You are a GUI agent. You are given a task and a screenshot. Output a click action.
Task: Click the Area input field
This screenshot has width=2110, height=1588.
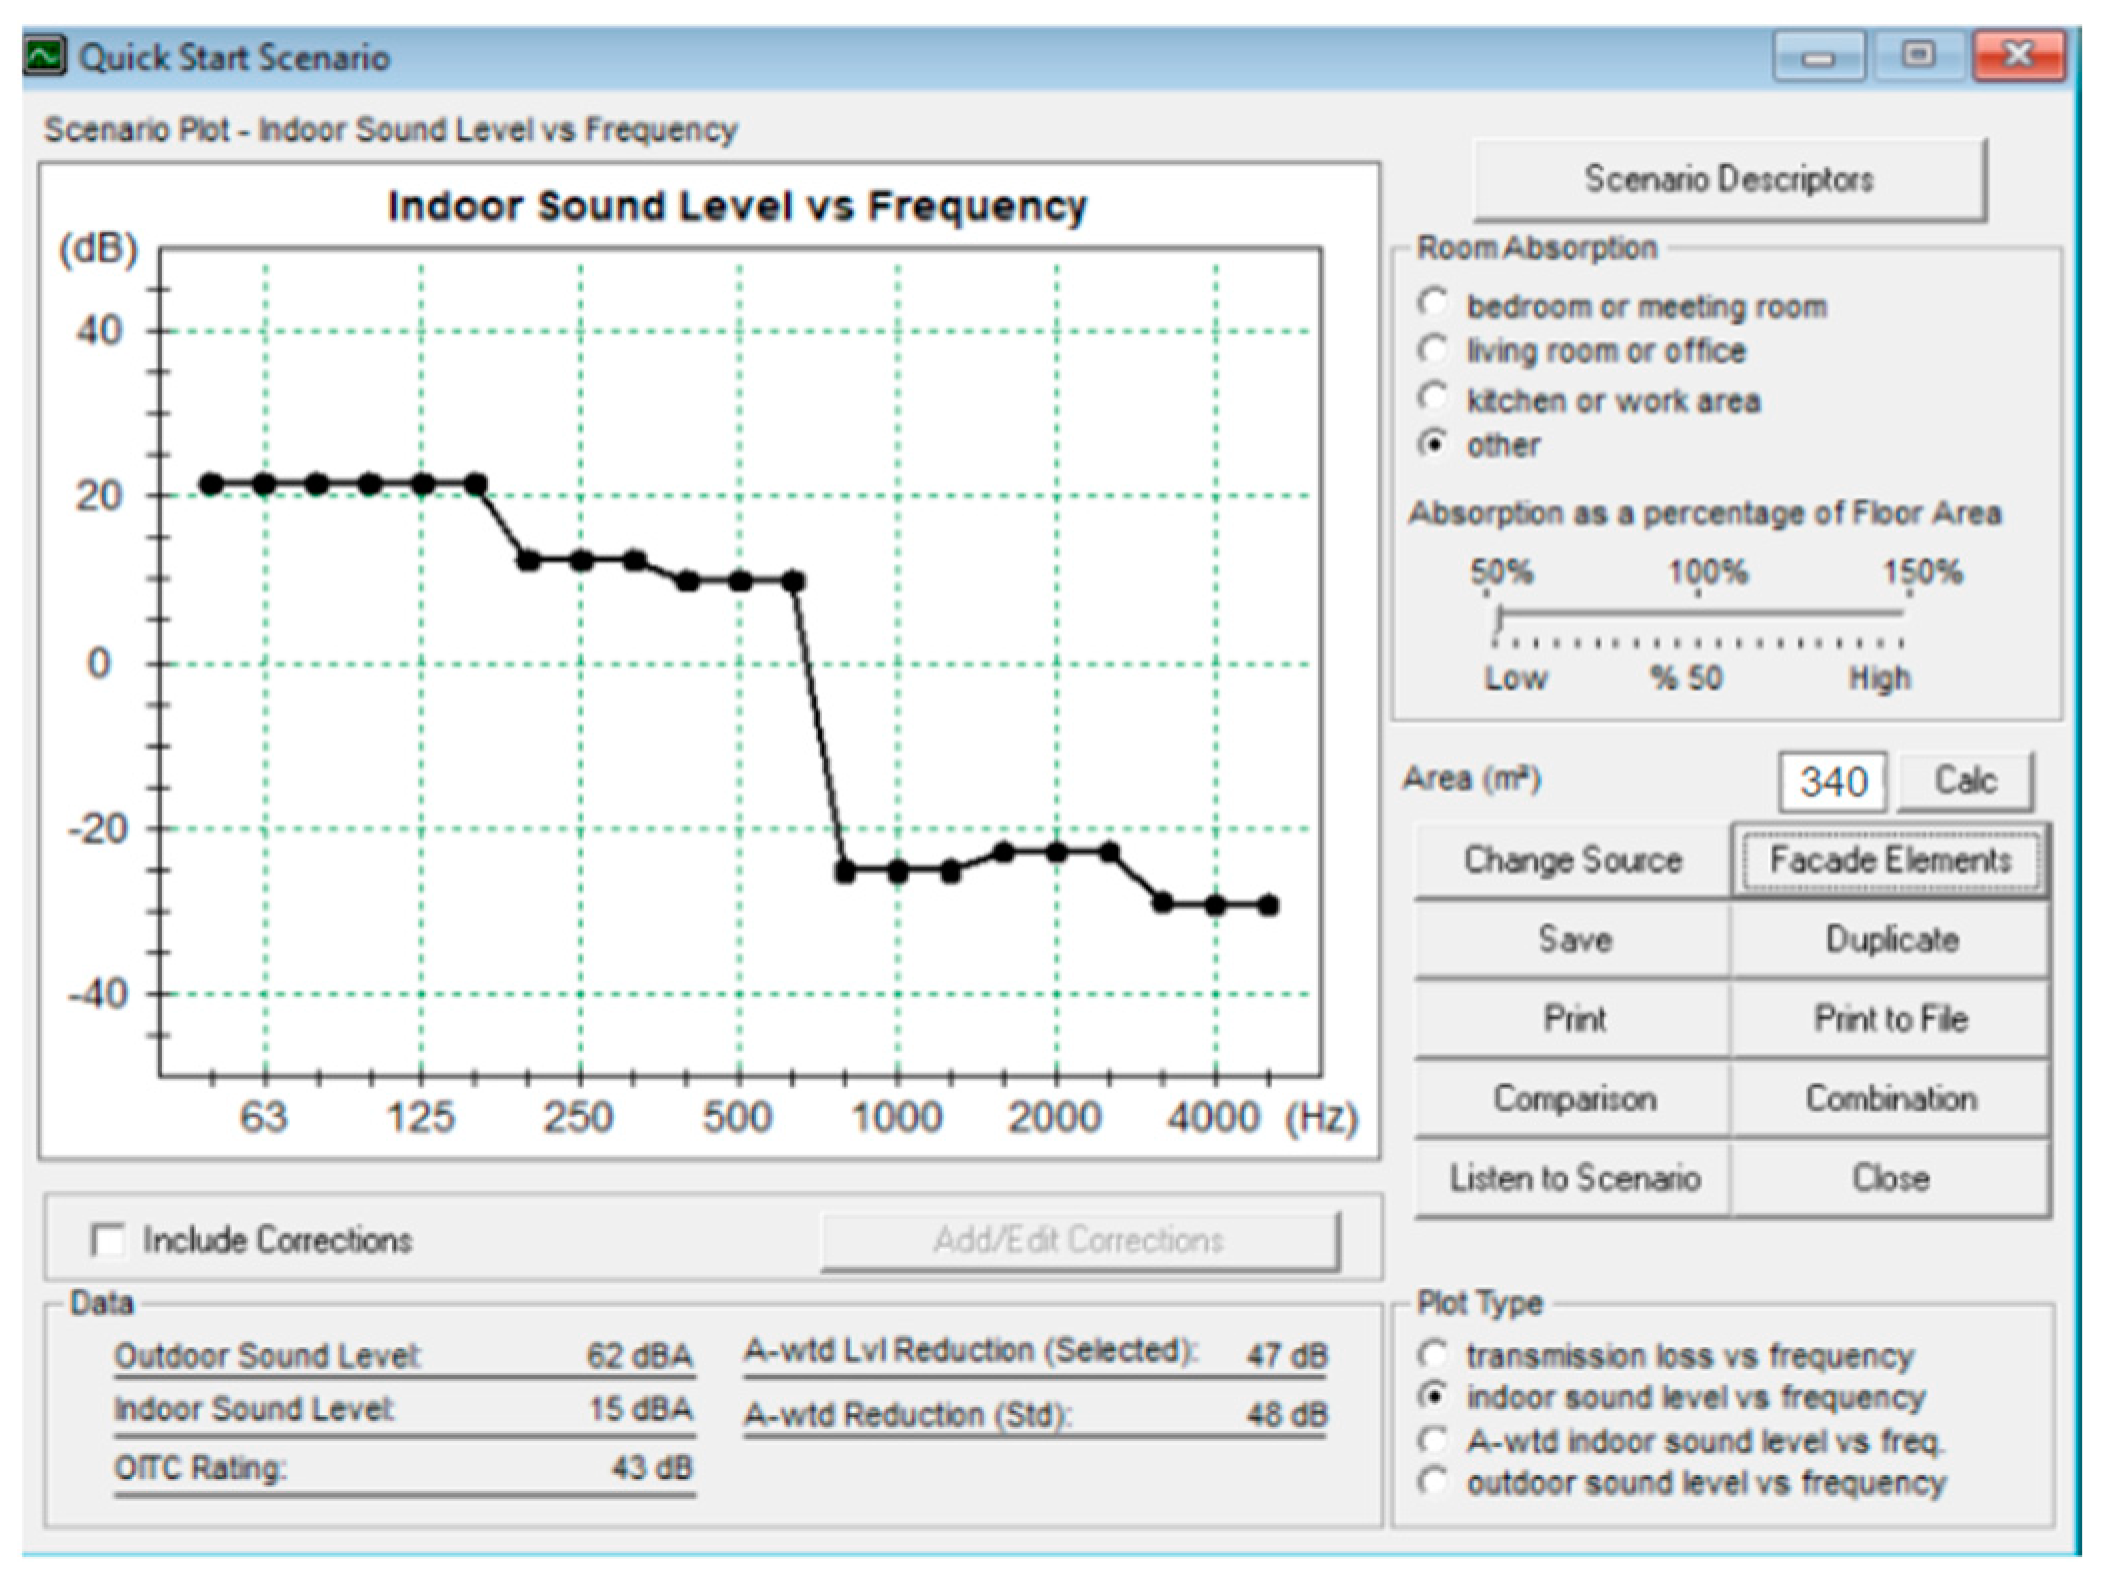(1832, 781)
